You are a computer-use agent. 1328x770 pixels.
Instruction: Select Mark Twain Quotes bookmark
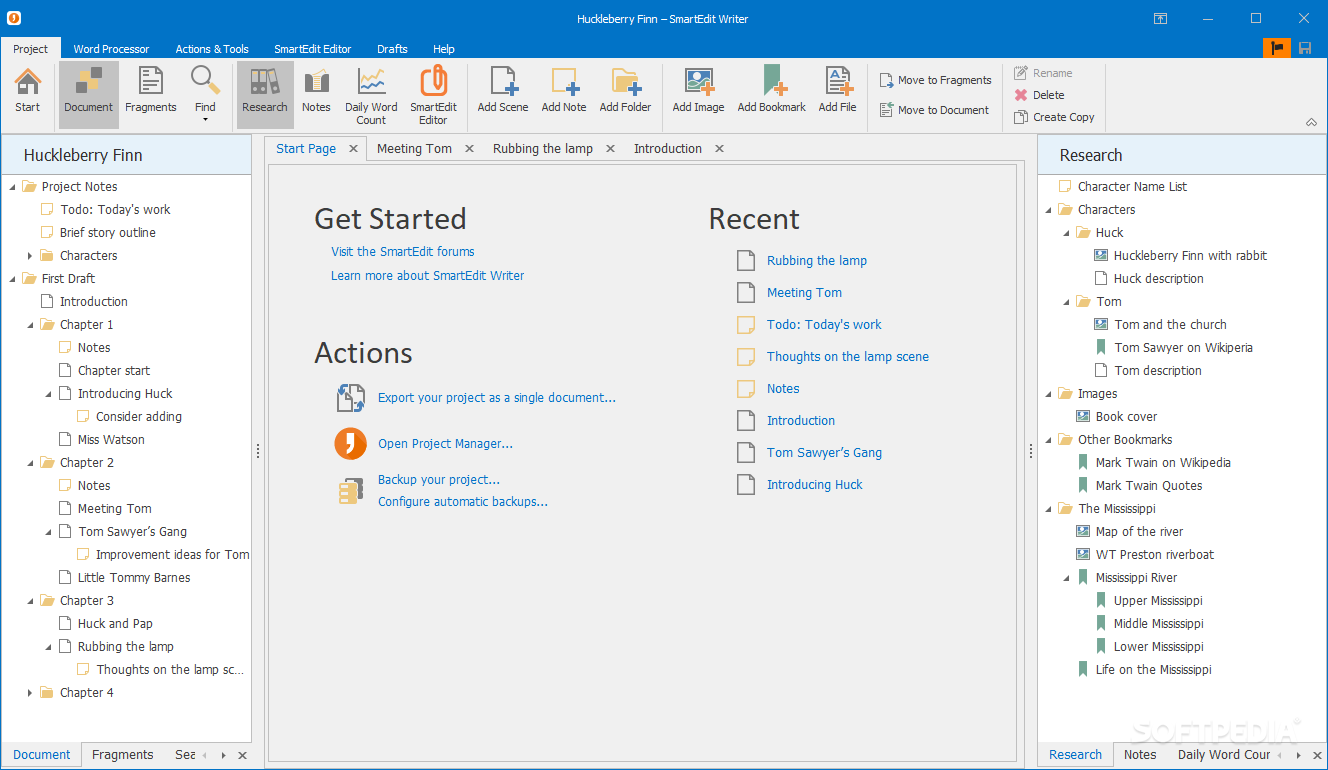[1149, 486]
